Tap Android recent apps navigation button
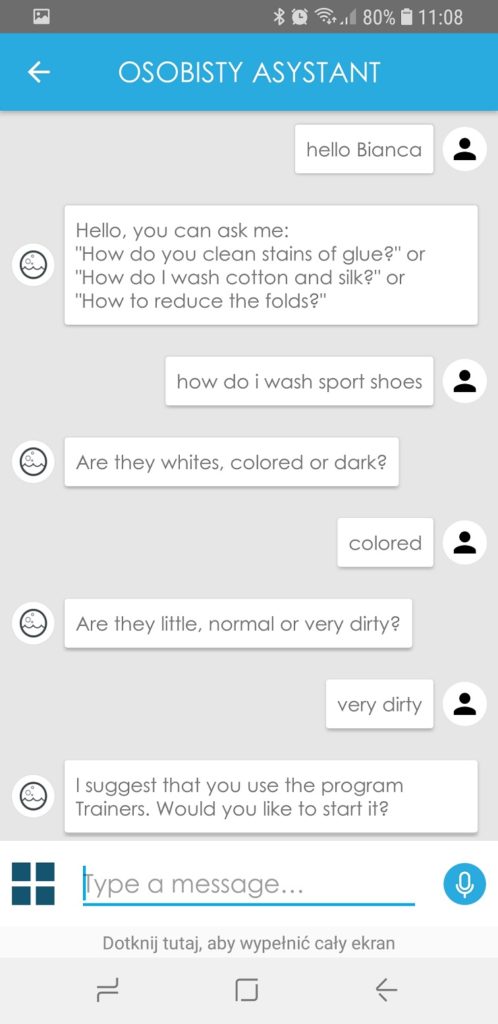Image resolution: width=498 pixels, height=1024 pixels. click(x=108, y=991)
